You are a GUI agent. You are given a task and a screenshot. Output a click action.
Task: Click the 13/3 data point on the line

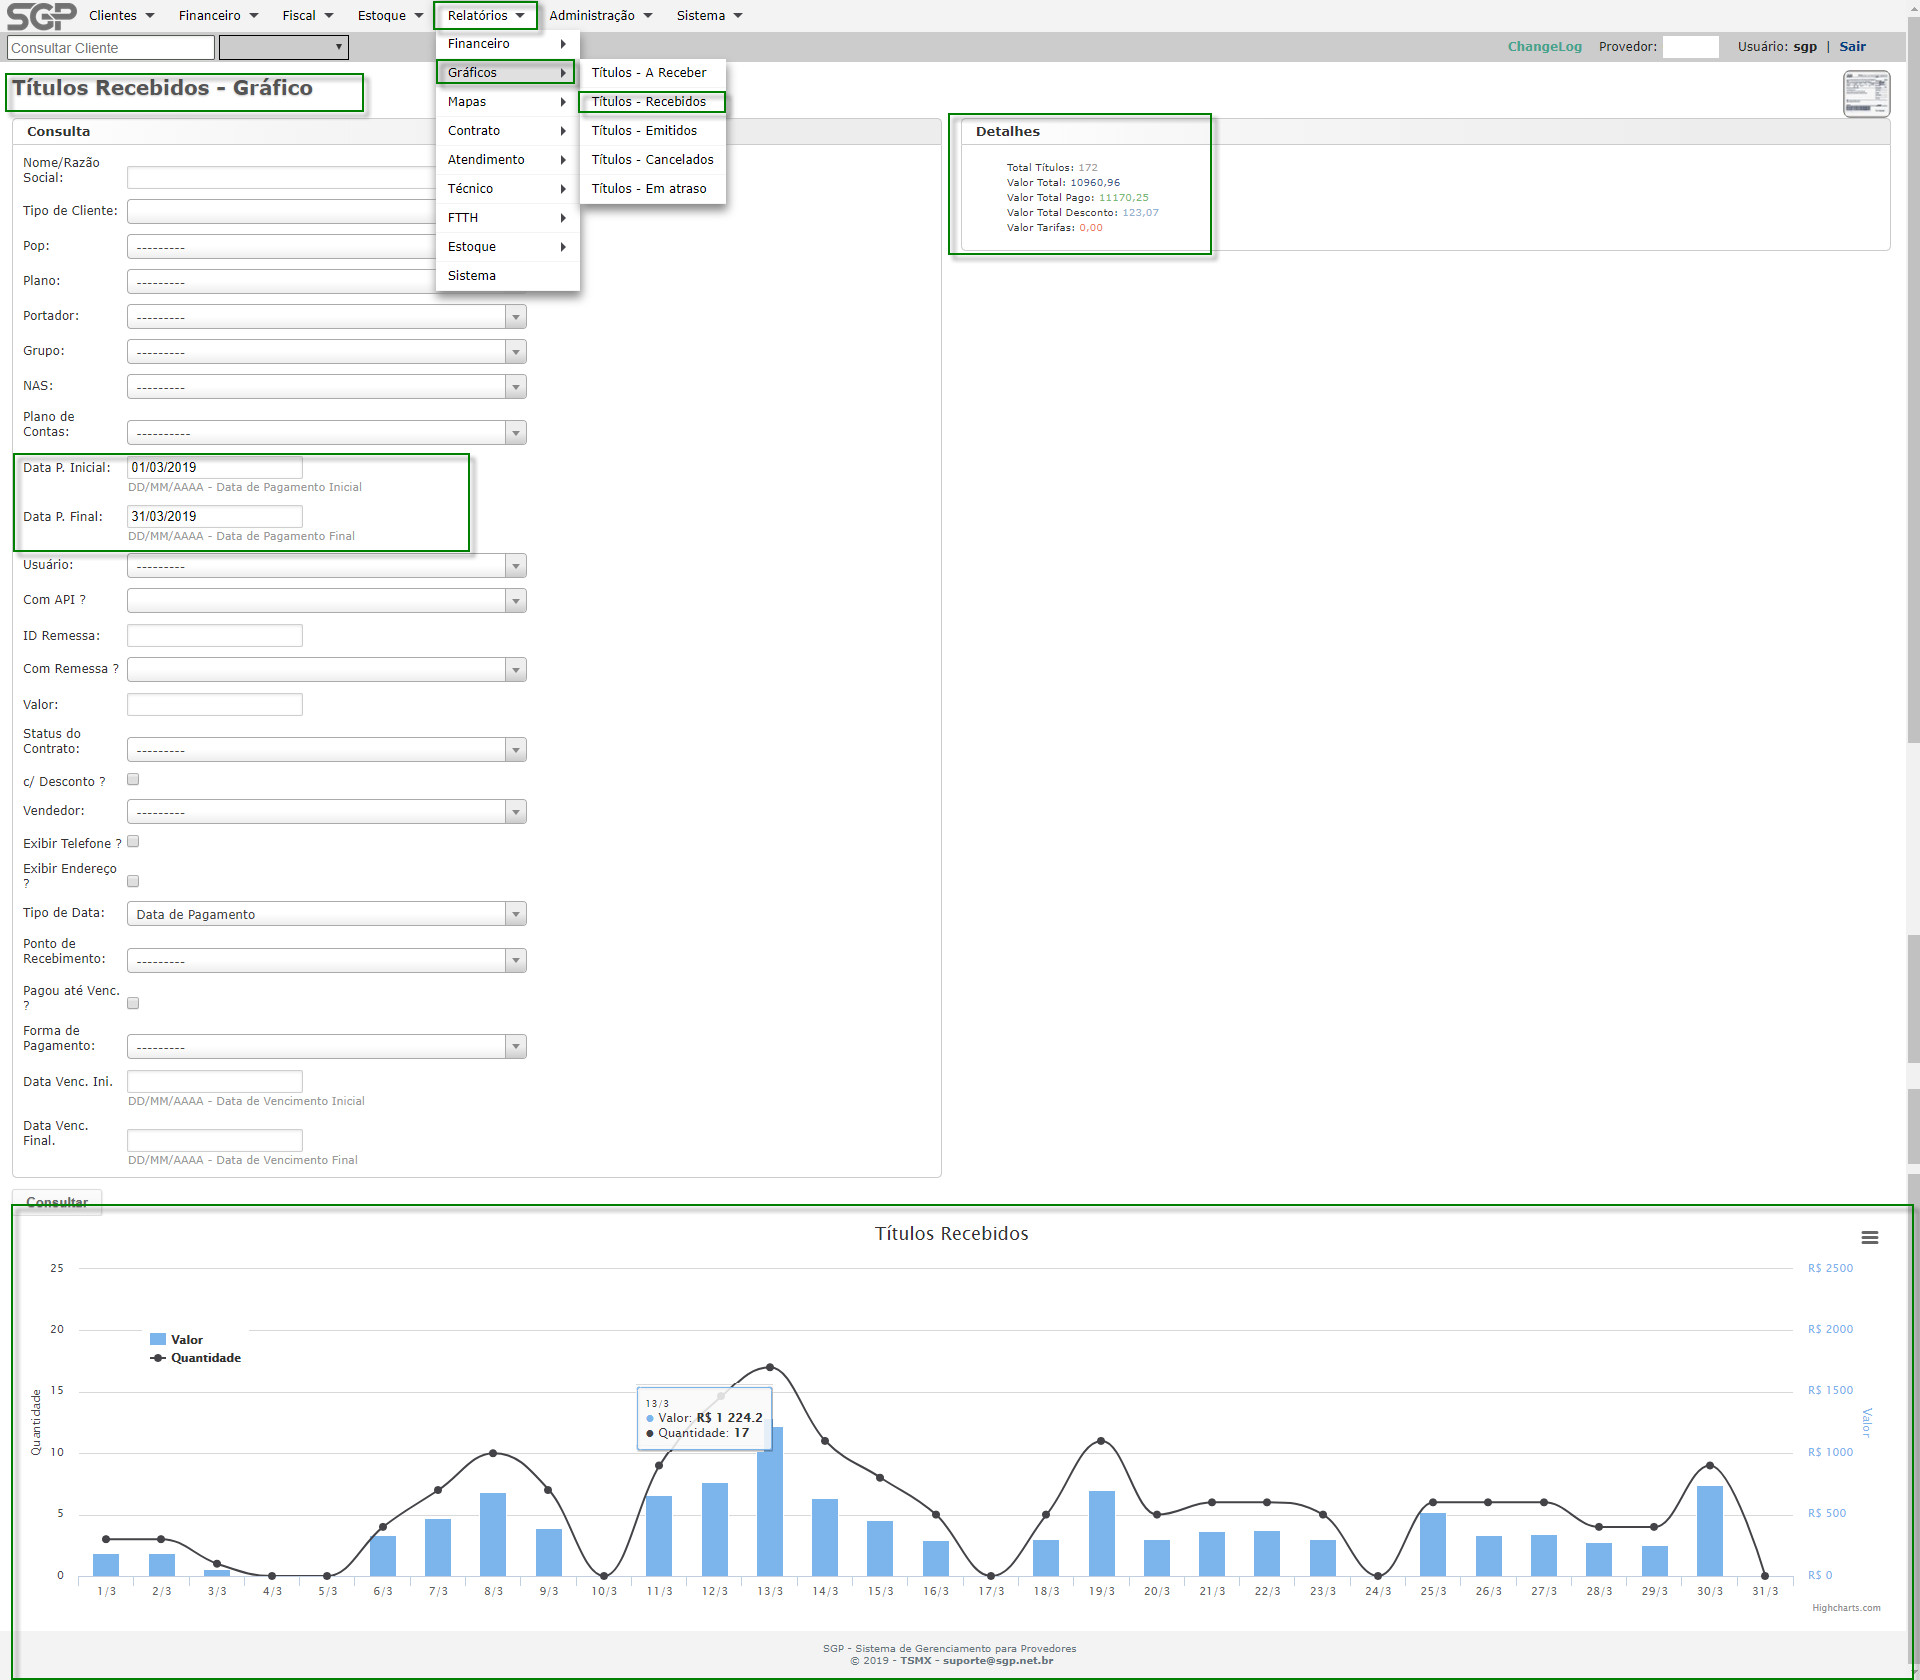(x=769, y=1367)
